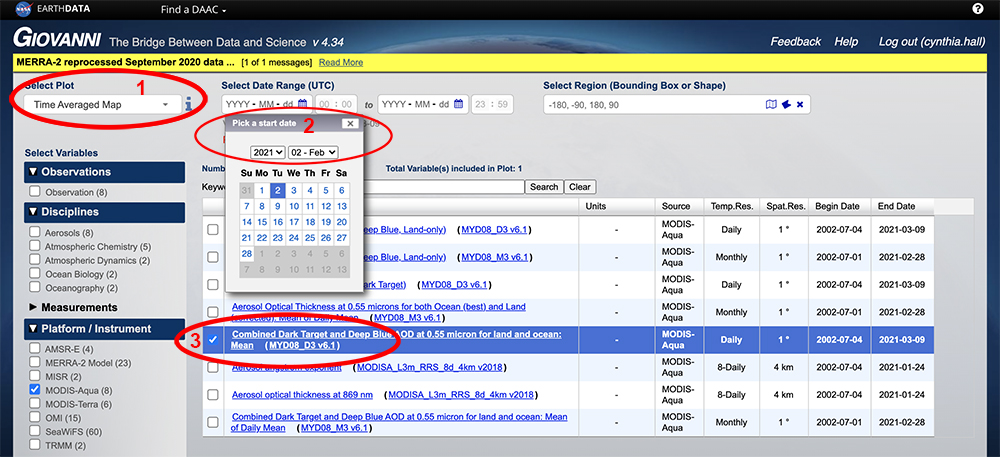Sort by the End Date column header

pos(895,207)
